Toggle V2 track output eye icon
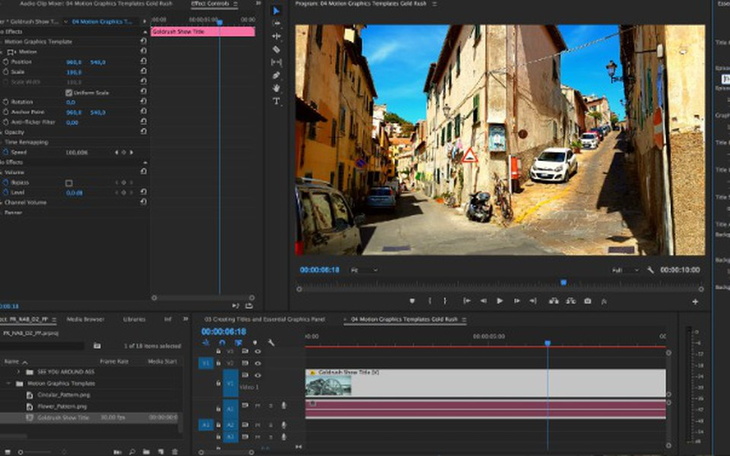Viewport: 730px width, 456px height. point(257,363)
